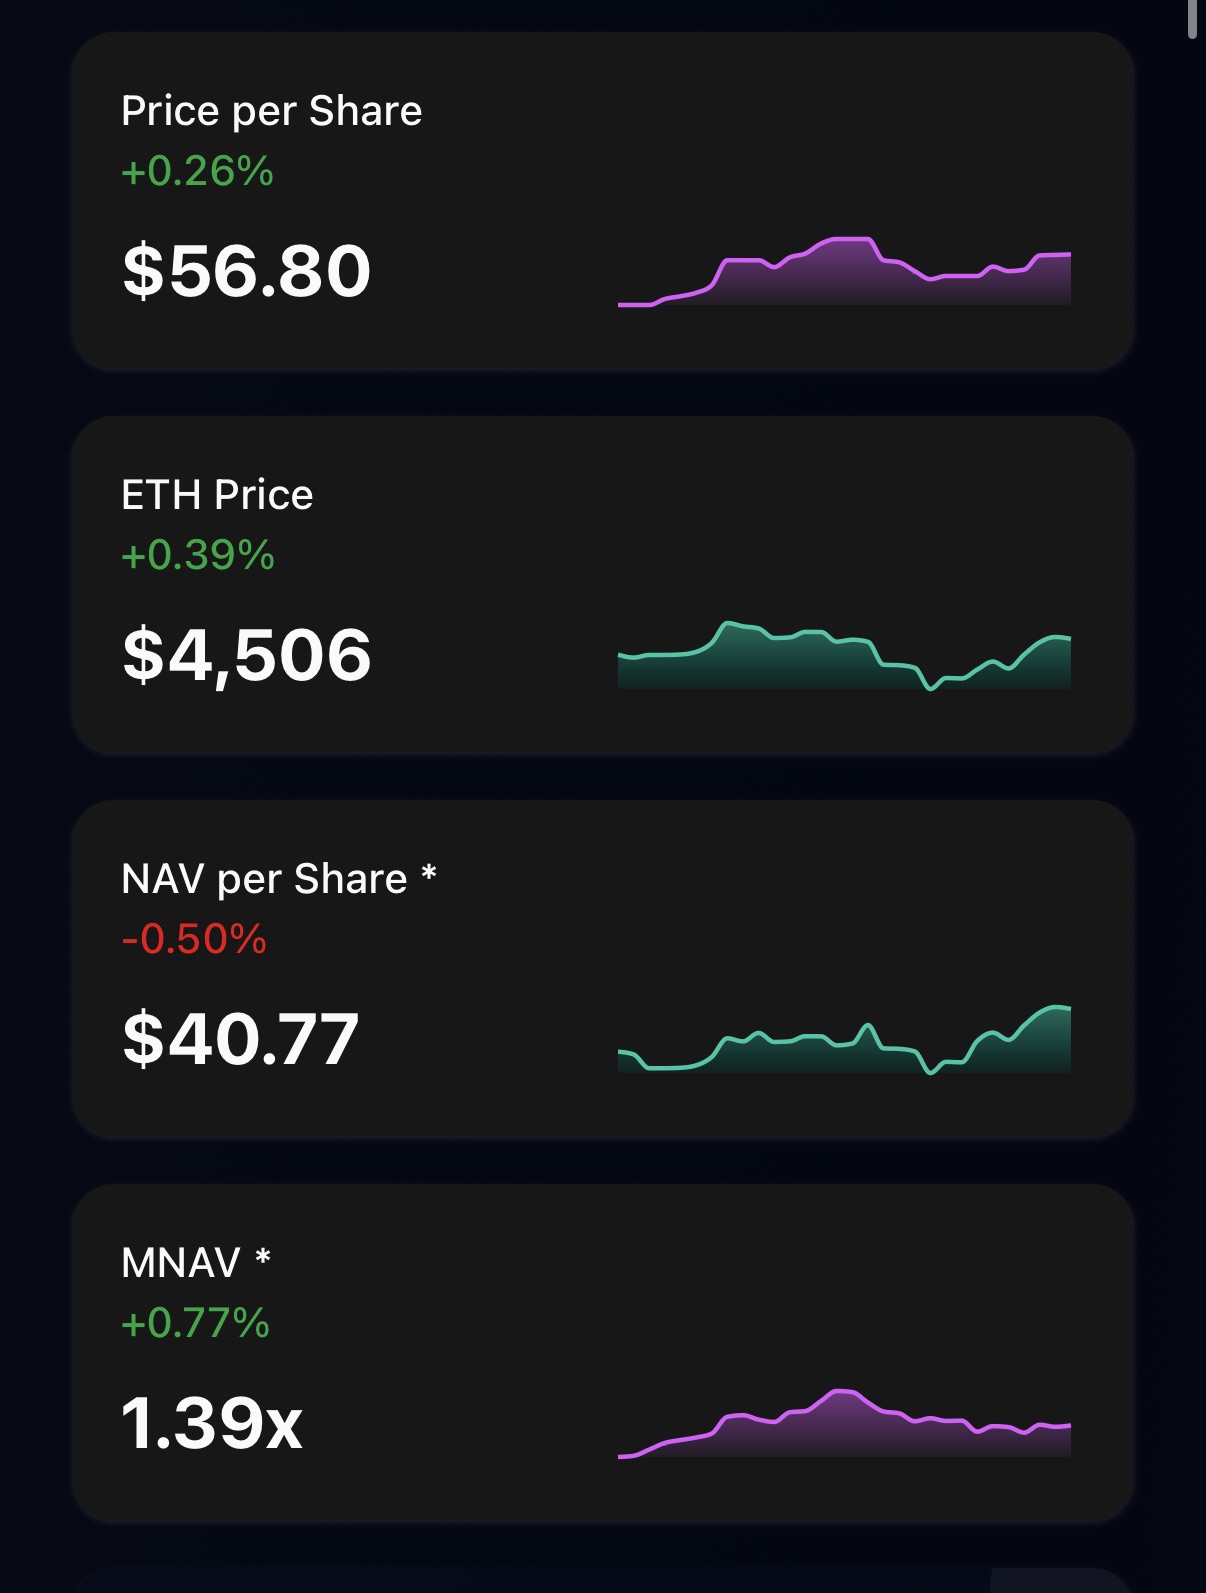
Task: Select the -0.50% NAV change
Action: 194,939
